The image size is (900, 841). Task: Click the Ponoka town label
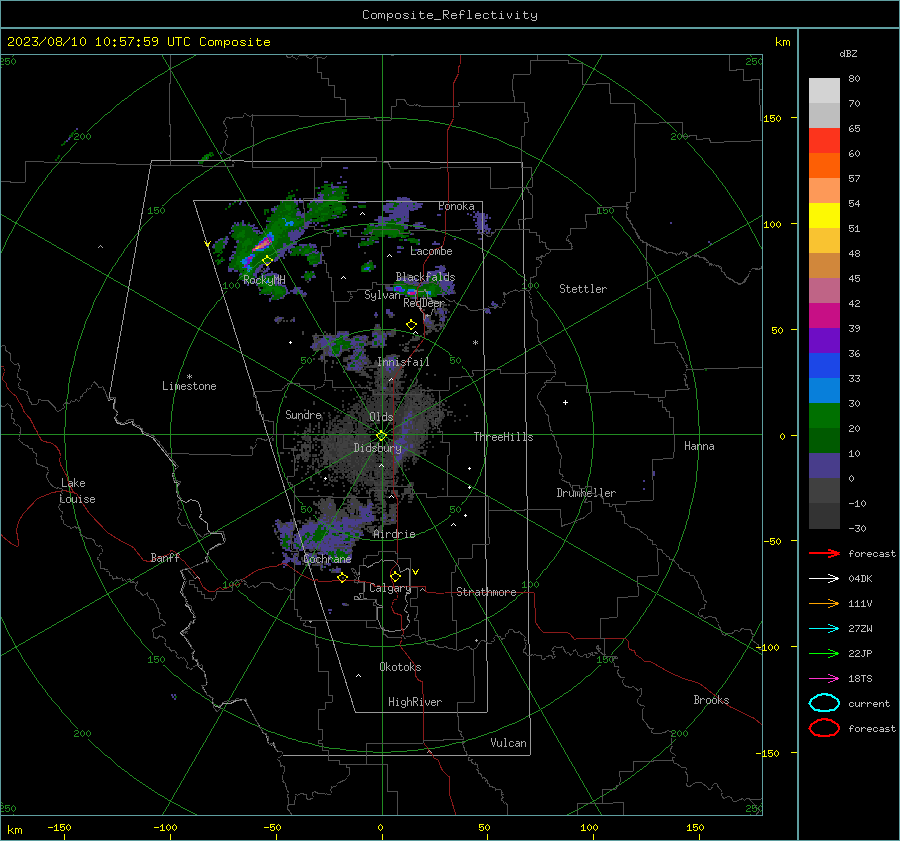coord(456,206)
